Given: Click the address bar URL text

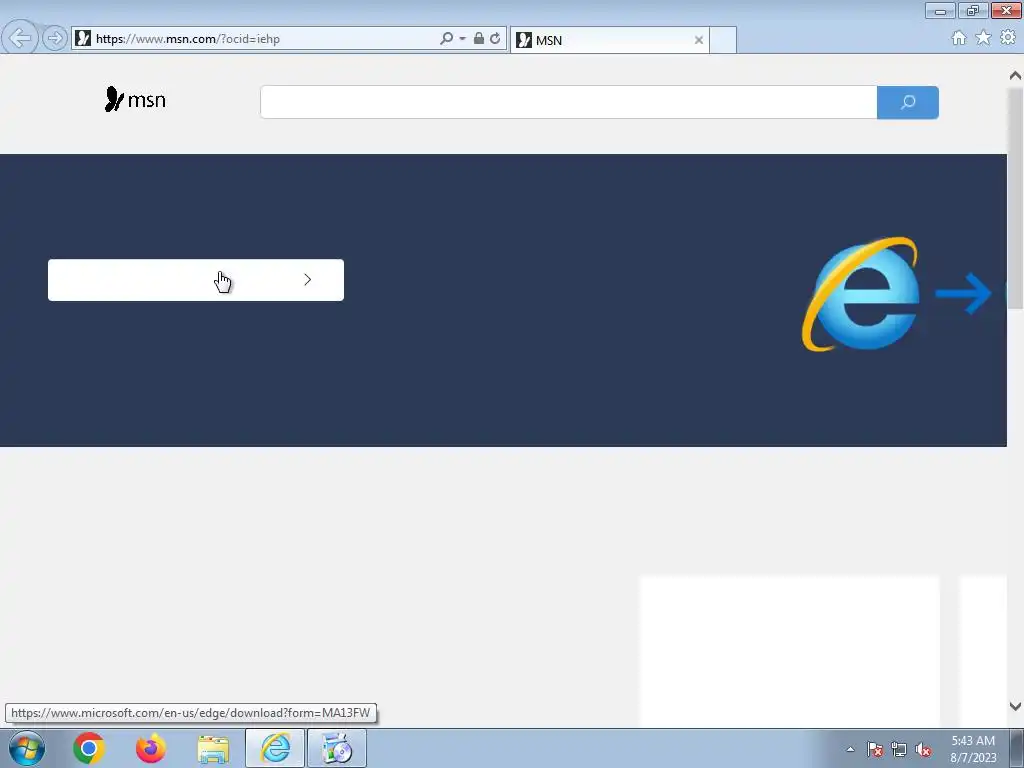Looking at the screenshot, I should tap(188, 39).
